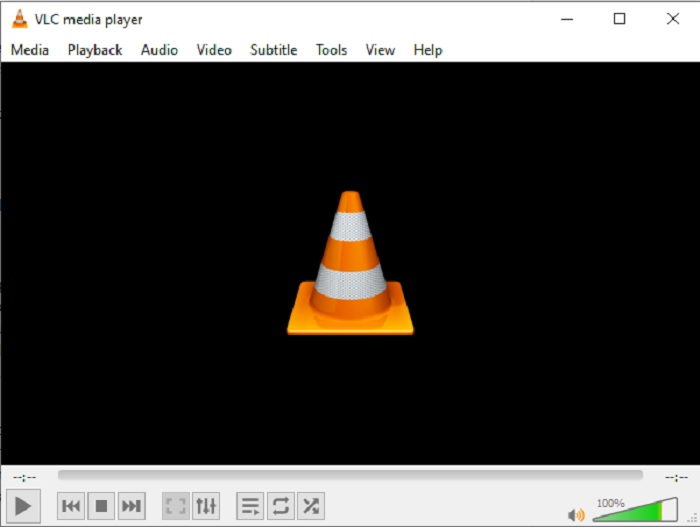Stop playback with the square button
700x527 pixels.
click(x=101, y=506)
